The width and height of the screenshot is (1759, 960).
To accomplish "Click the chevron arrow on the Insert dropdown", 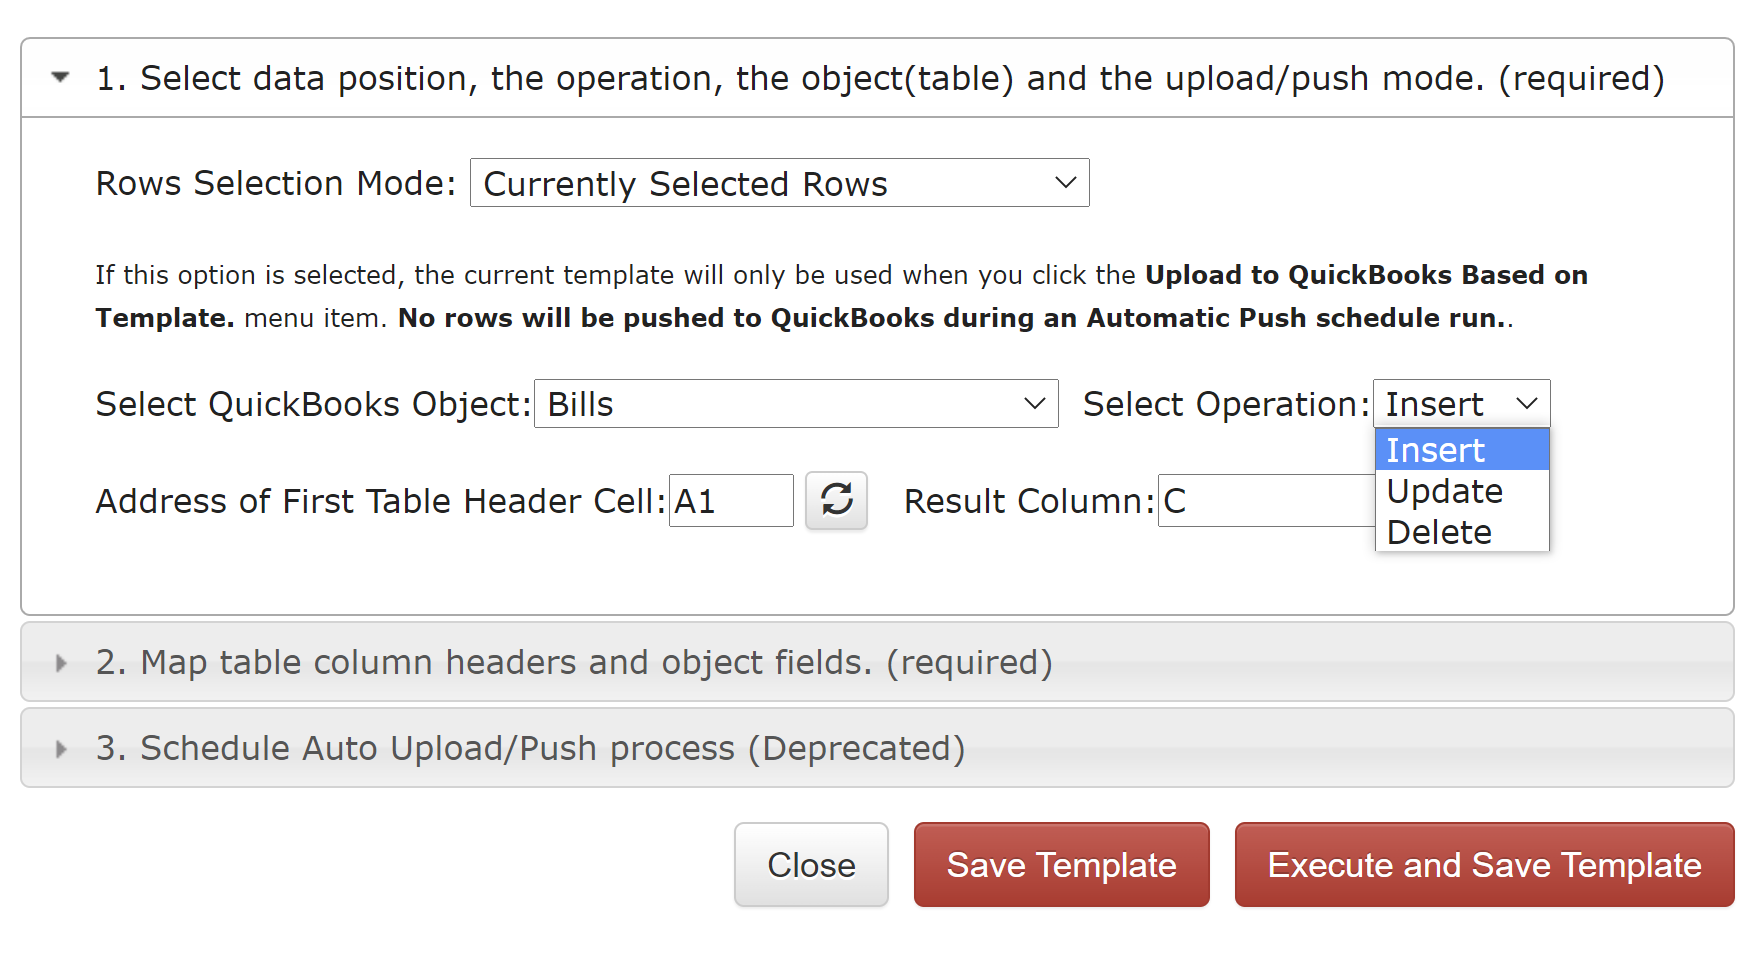I will pyautogui.click(x=1526, y=404).
